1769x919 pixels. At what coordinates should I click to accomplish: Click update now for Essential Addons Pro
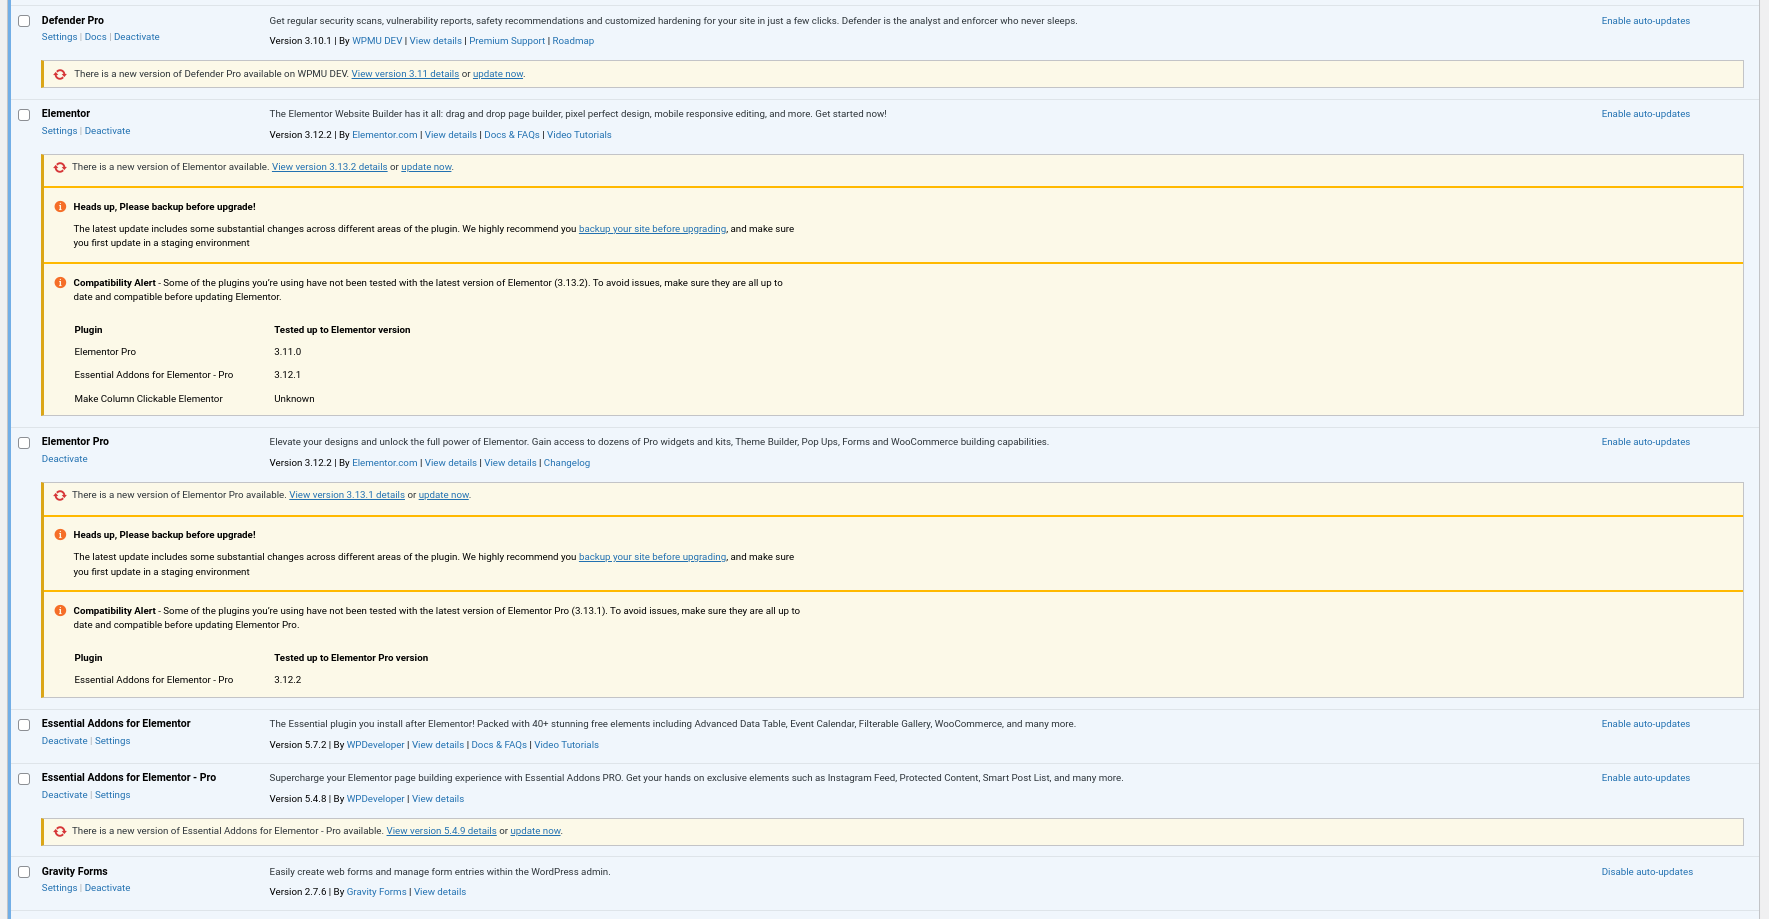click(535, 831)
